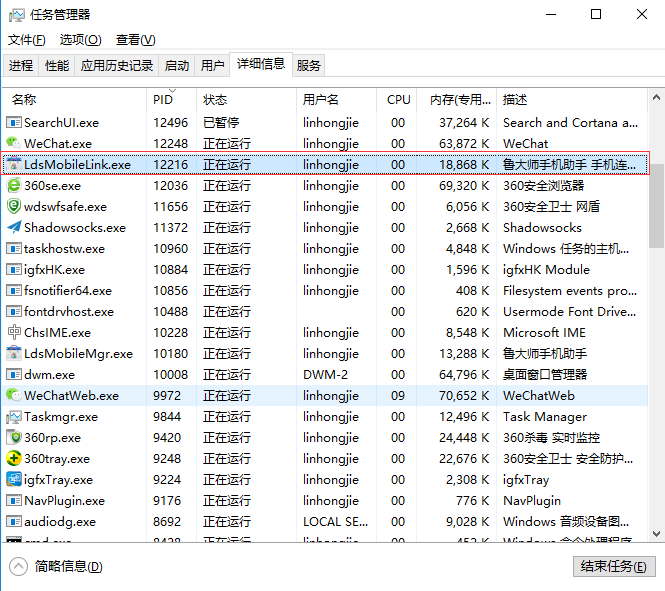Click the Task Manager description text
This screenshot has height=591, width=665.
[545, 417]
